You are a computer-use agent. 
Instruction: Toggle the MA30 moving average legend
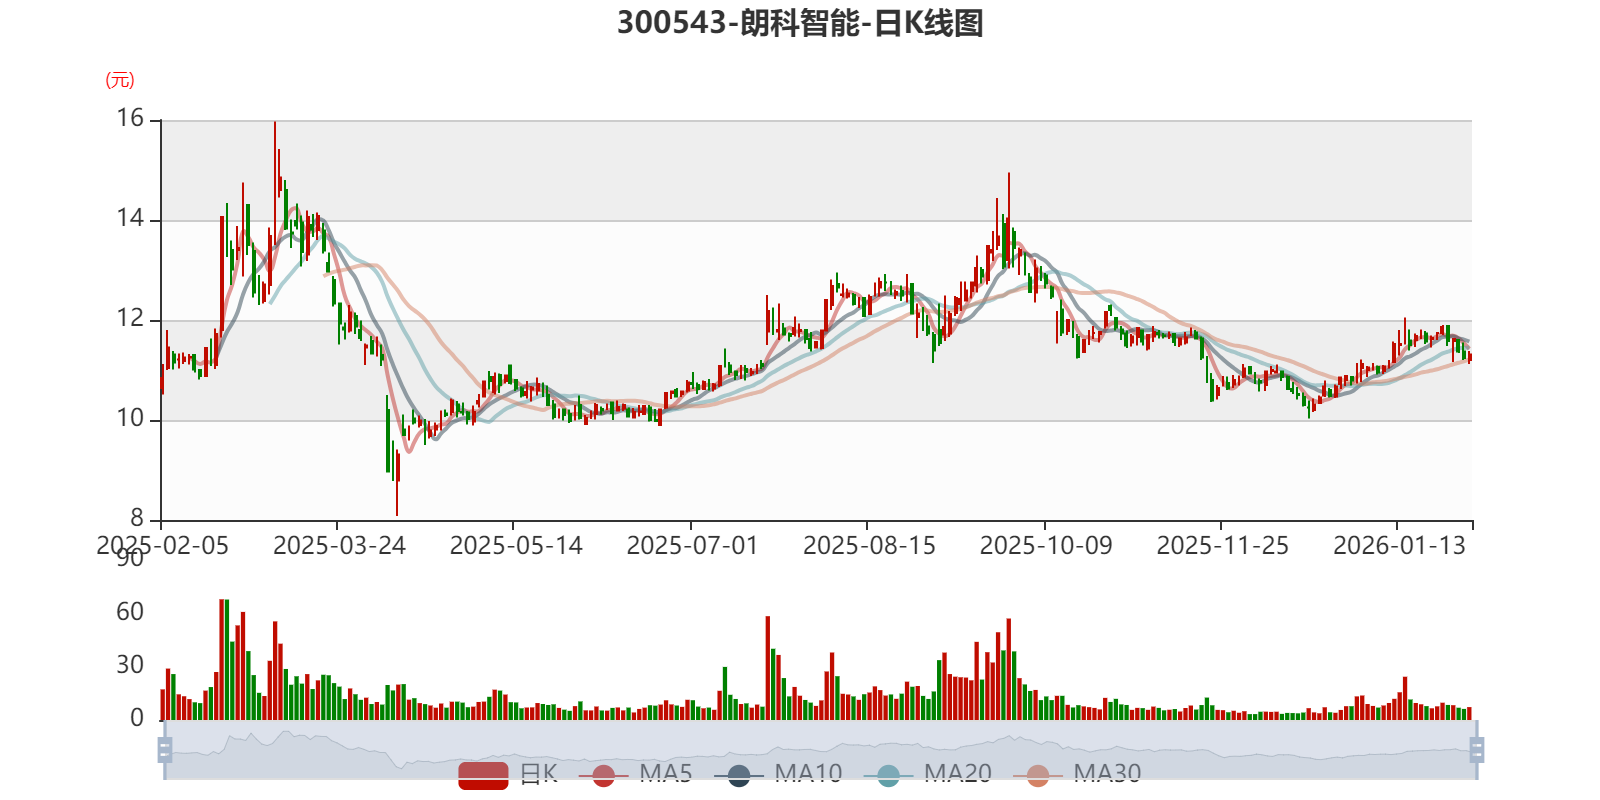(1077, 774)
